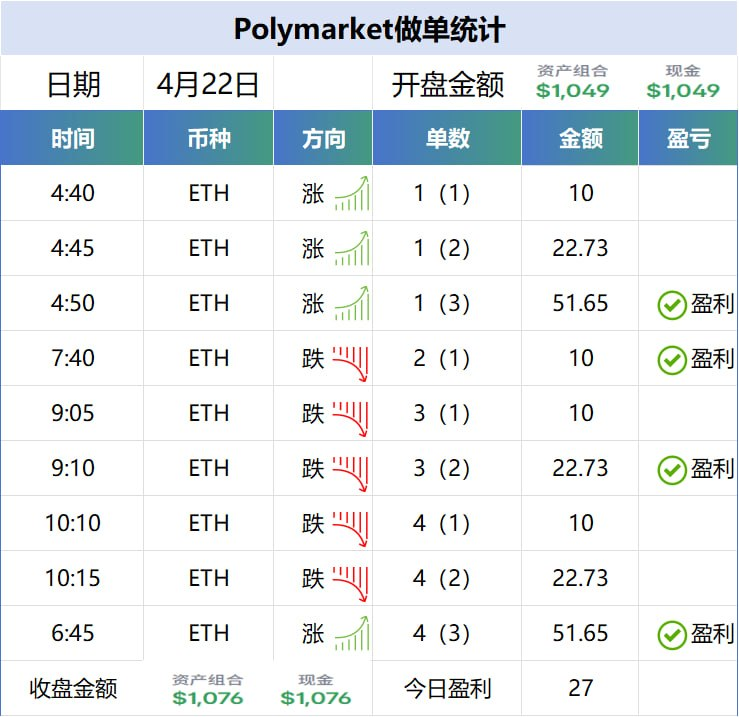Click the red down-trend icon in the 7:40 row
The width and height of the screenshot is (739, 717).
pyautogui.click(x=350, y=364)
